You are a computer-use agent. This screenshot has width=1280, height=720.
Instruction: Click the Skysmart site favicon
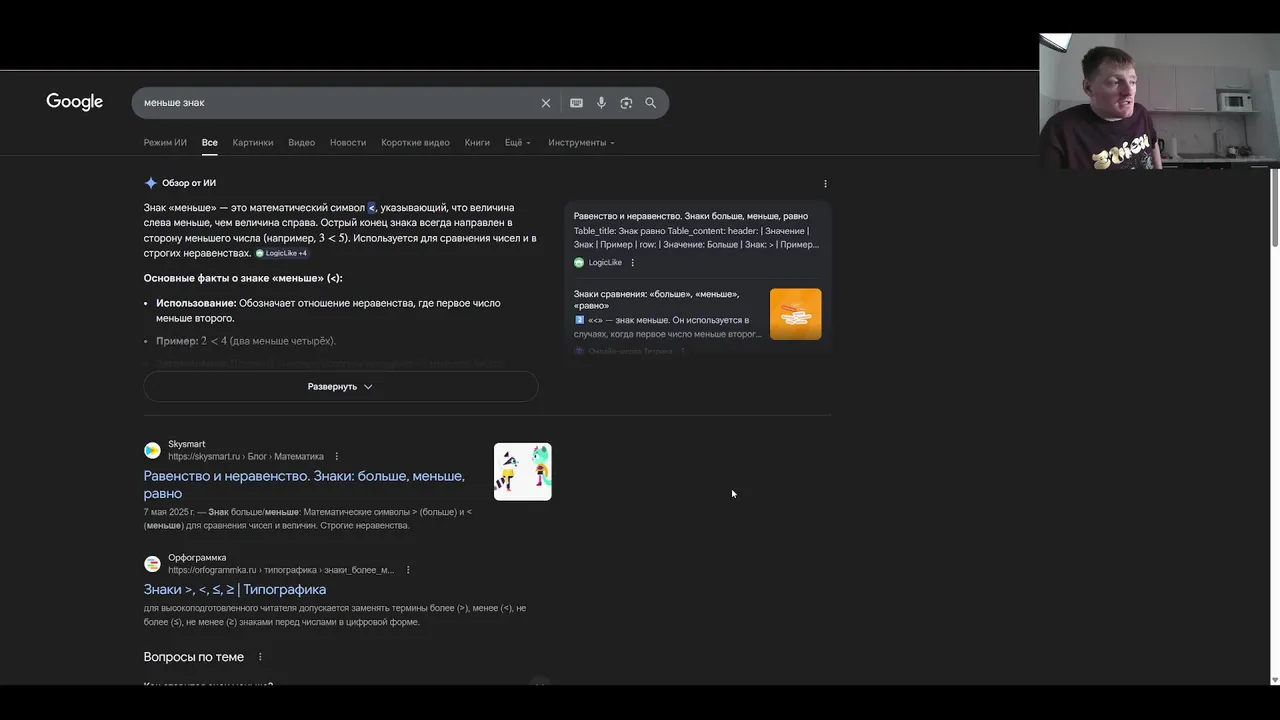click(152, 450)
